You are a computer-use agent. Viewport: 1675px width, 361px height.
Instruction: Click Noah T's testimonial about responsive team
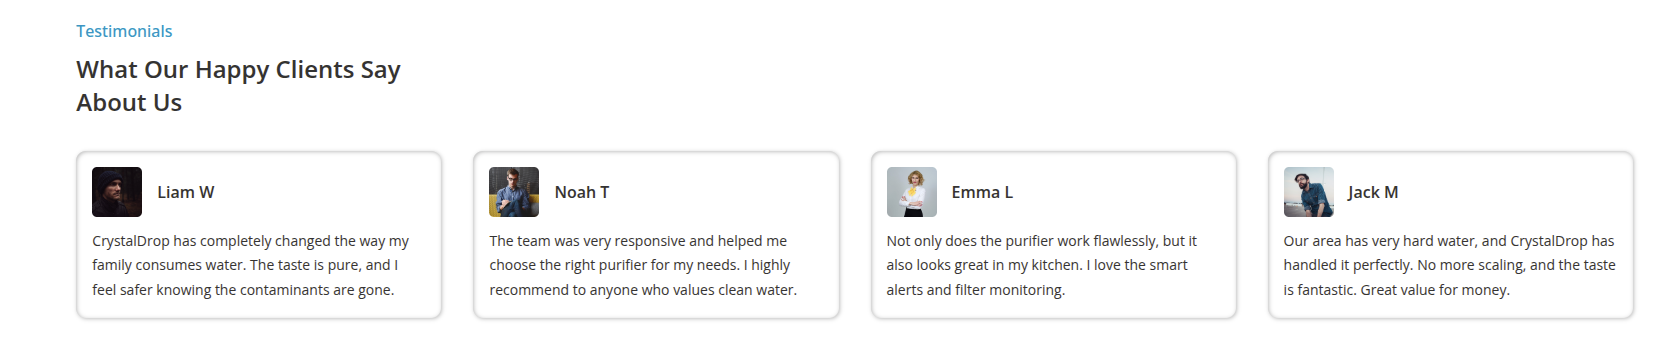643,265
